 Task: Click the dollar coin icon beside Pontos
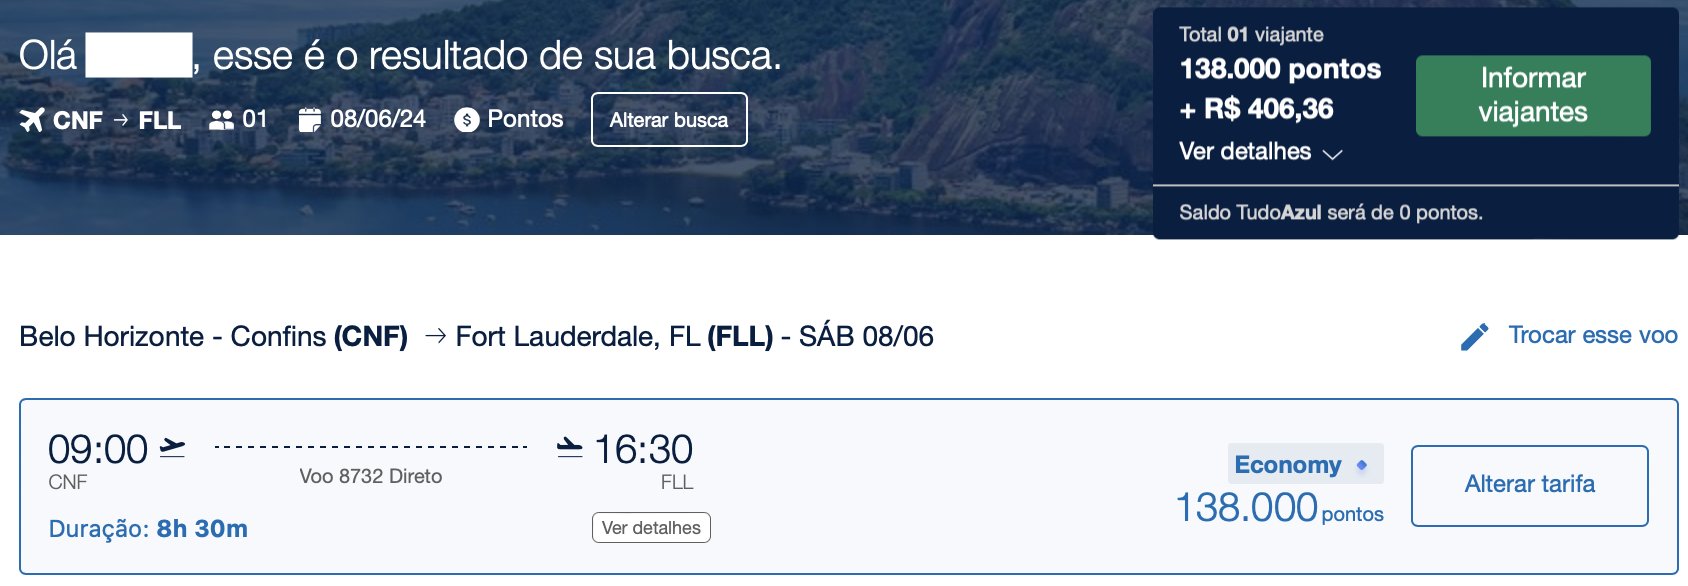pos(466,120)
